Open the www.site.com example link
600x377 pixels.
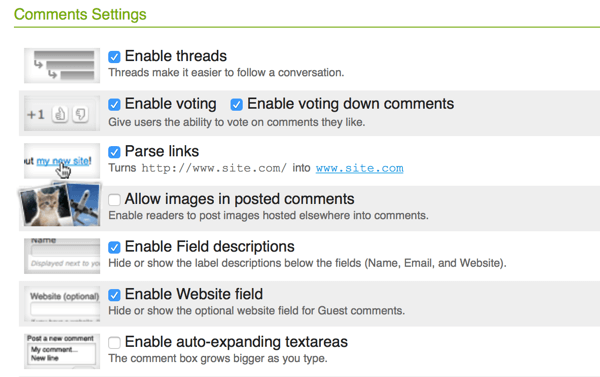[x=359, y=168]
